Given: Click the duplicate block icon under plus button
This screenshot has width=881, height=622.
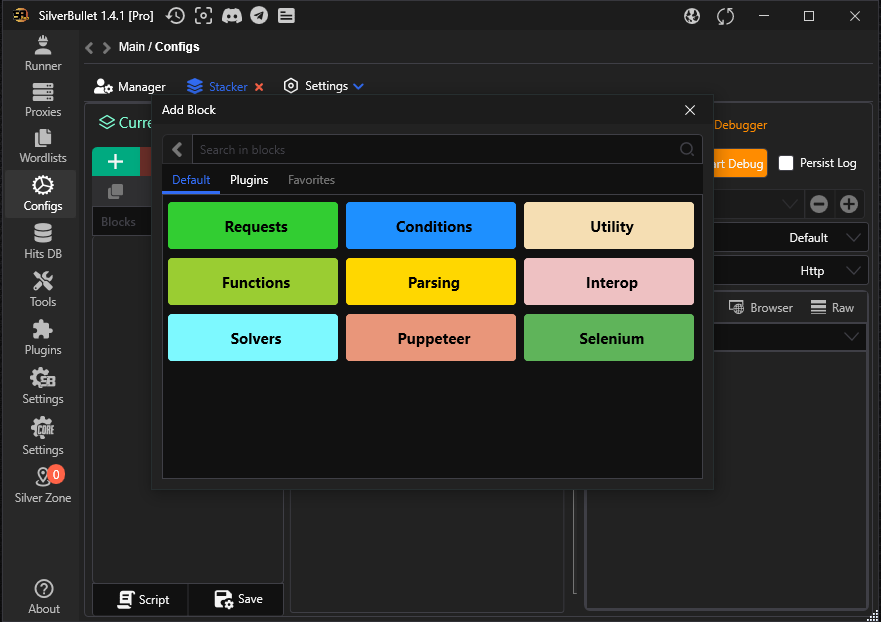Looking at the screenshot, I should tap(116, 192).
